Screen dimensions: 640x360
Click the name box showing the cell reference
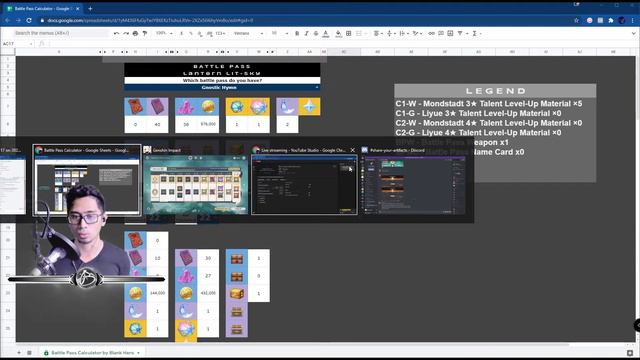(x=17, y=44)
